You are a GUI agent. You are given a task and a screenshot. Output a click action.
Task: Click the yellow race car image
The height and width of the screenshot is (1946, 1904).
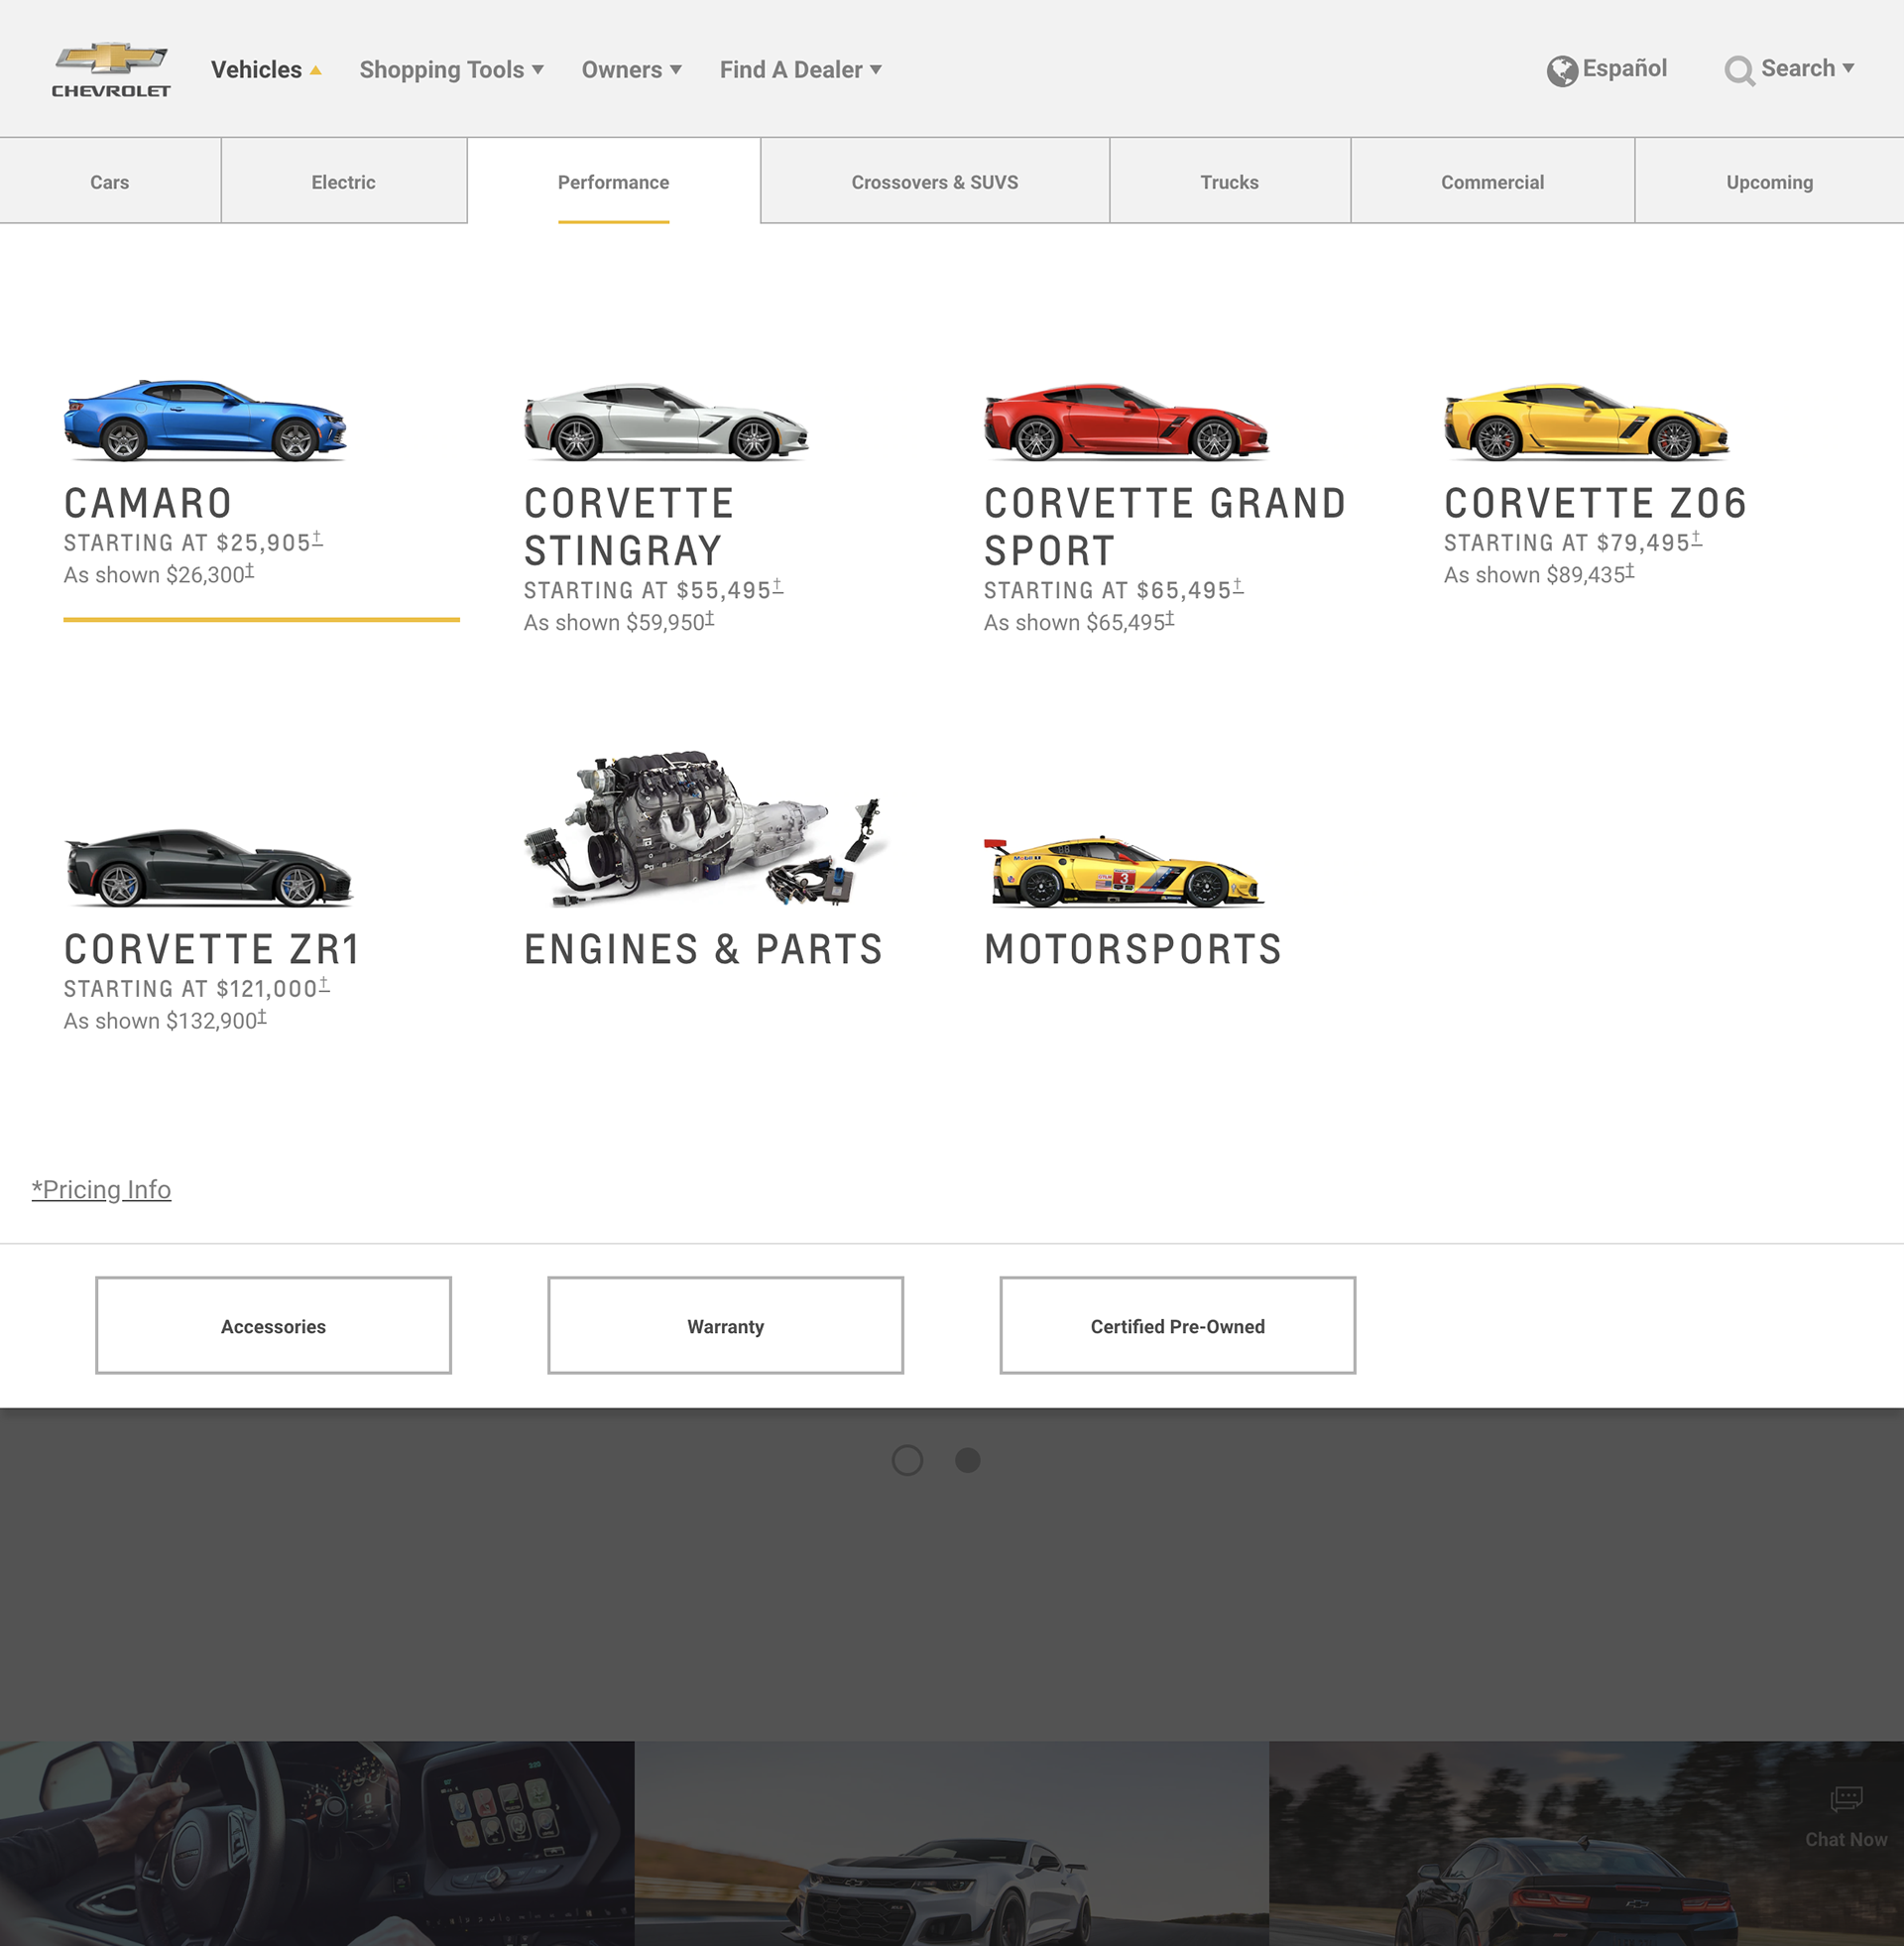pos(1124,870)
